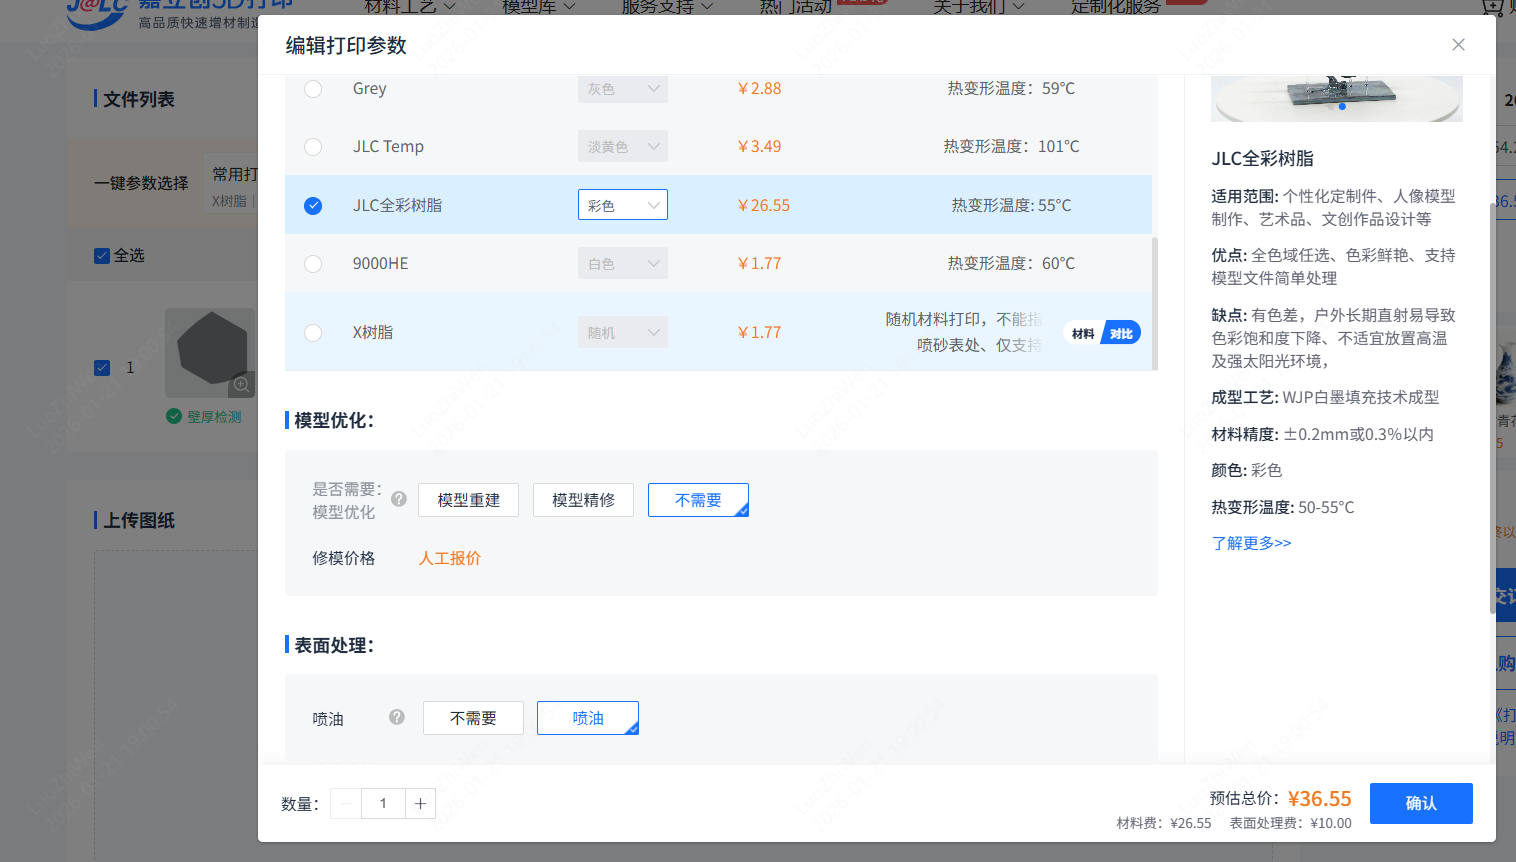Select the X树脂 material radio button
This screenshot has width=1516, height=862.
pos(313,333)
